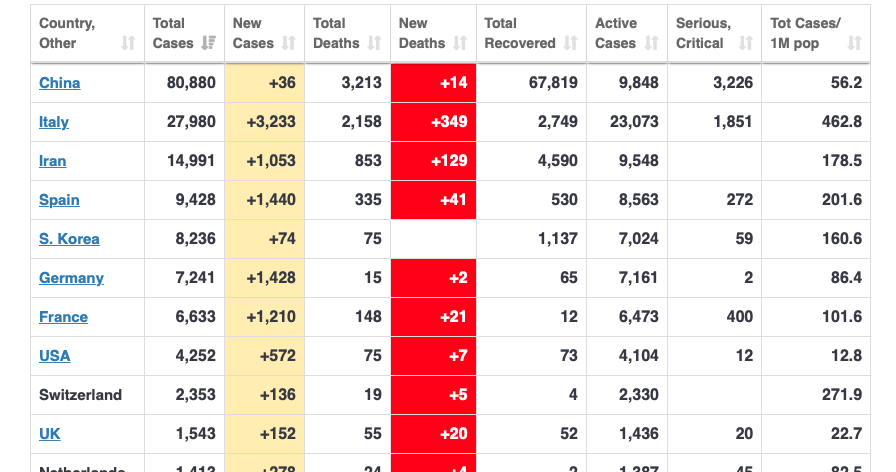
Task: Open the Spain country link
Action: click(x=59, y=200)
